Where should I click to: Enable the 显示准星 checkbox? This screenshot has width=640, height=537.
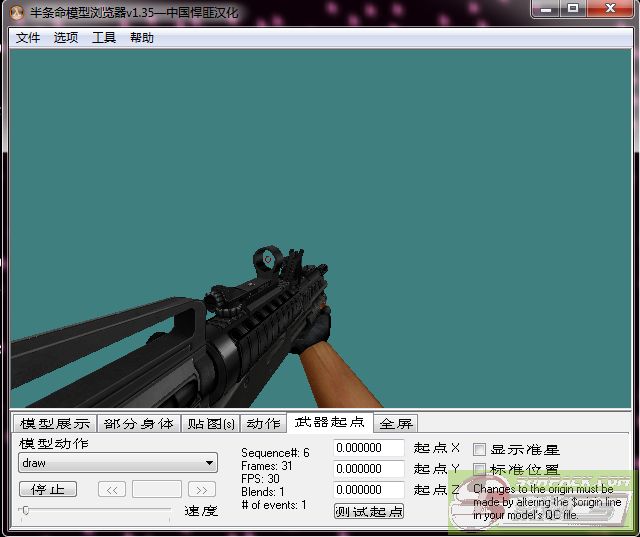pyautogui.click(x=479, y=450)
